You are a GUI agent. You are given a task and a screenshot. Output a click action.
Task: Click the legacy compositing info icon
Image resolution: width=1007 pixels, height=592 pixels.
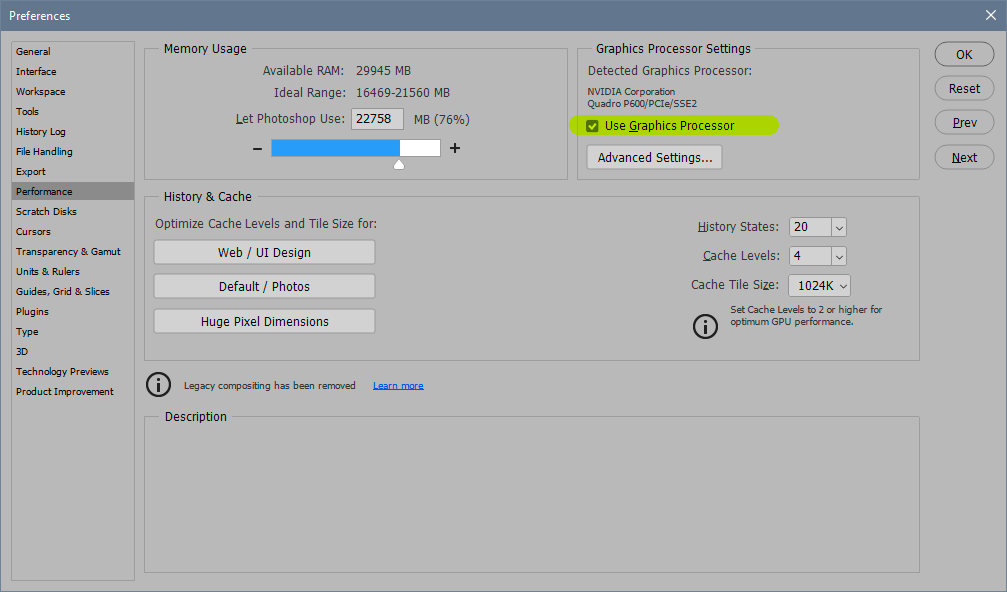[x=158, y=384]
